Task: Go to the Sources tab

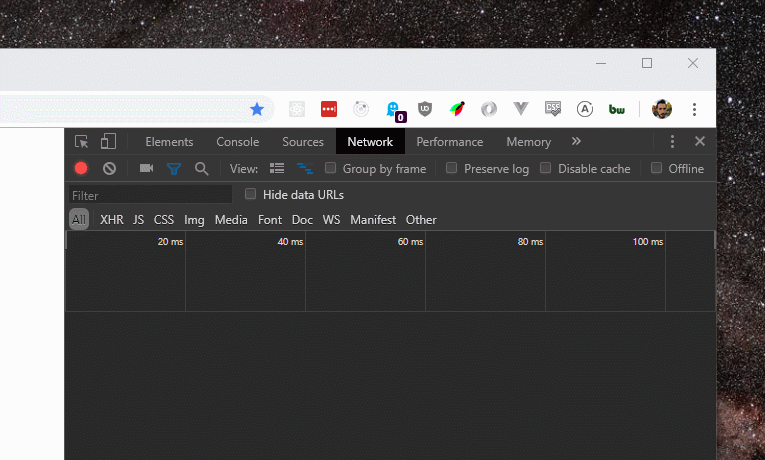Action: [303, 141]
